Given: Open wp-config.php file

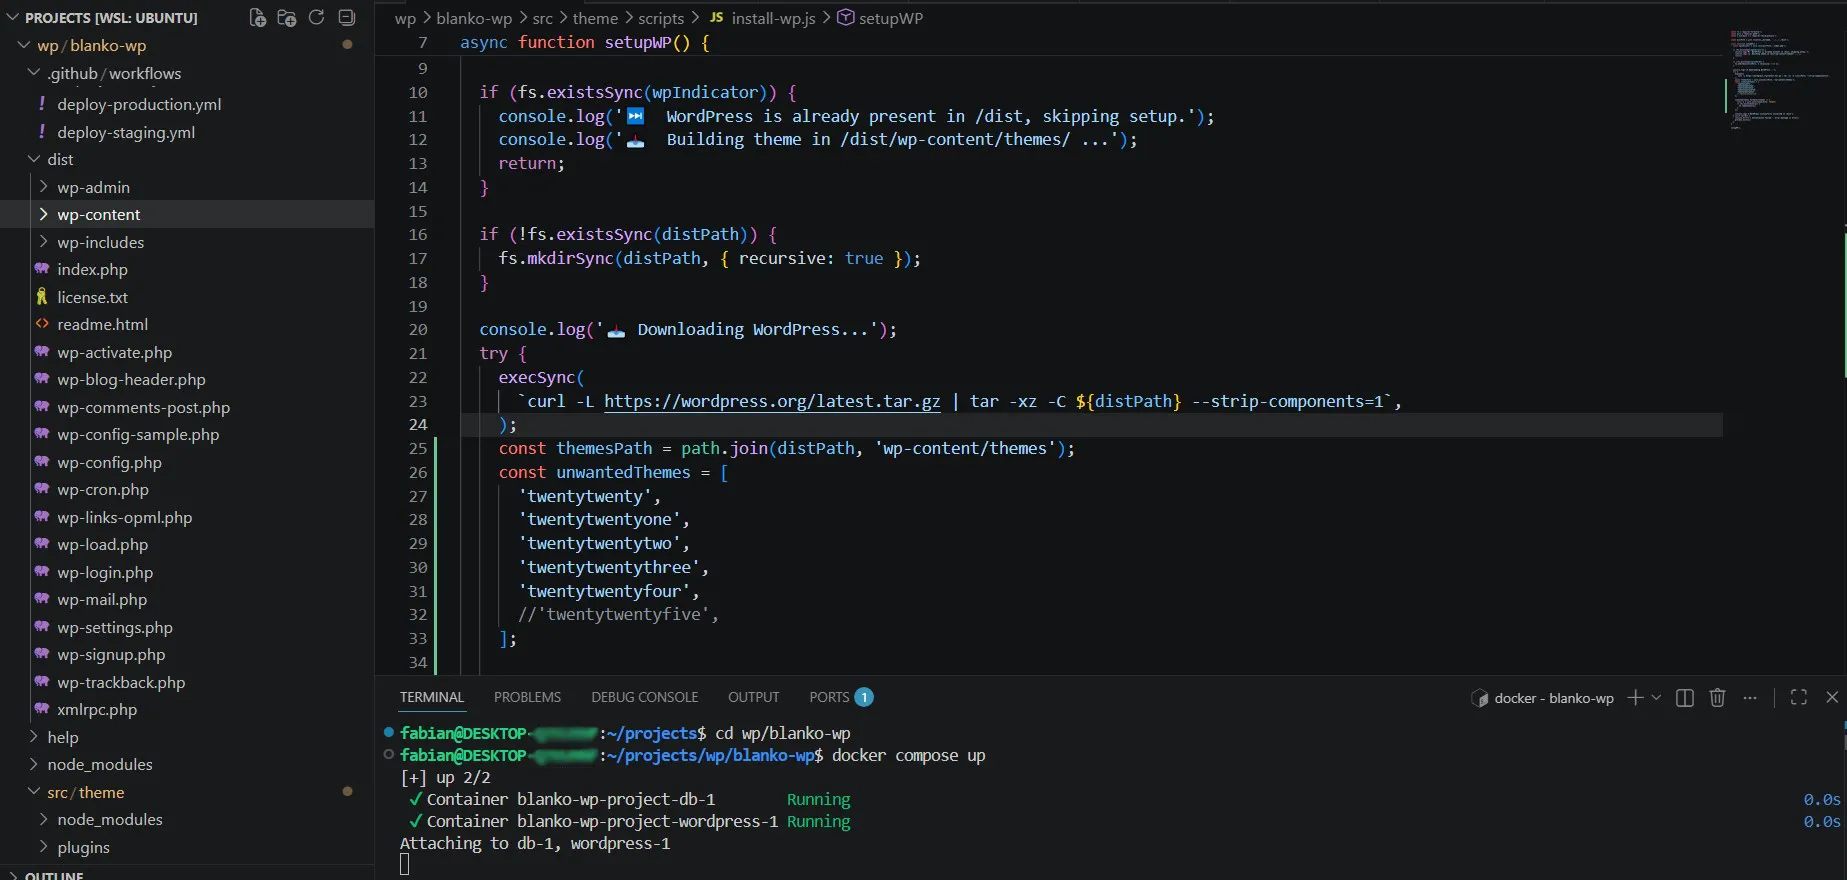Looking at the screenshot, I should coord(109,462).
